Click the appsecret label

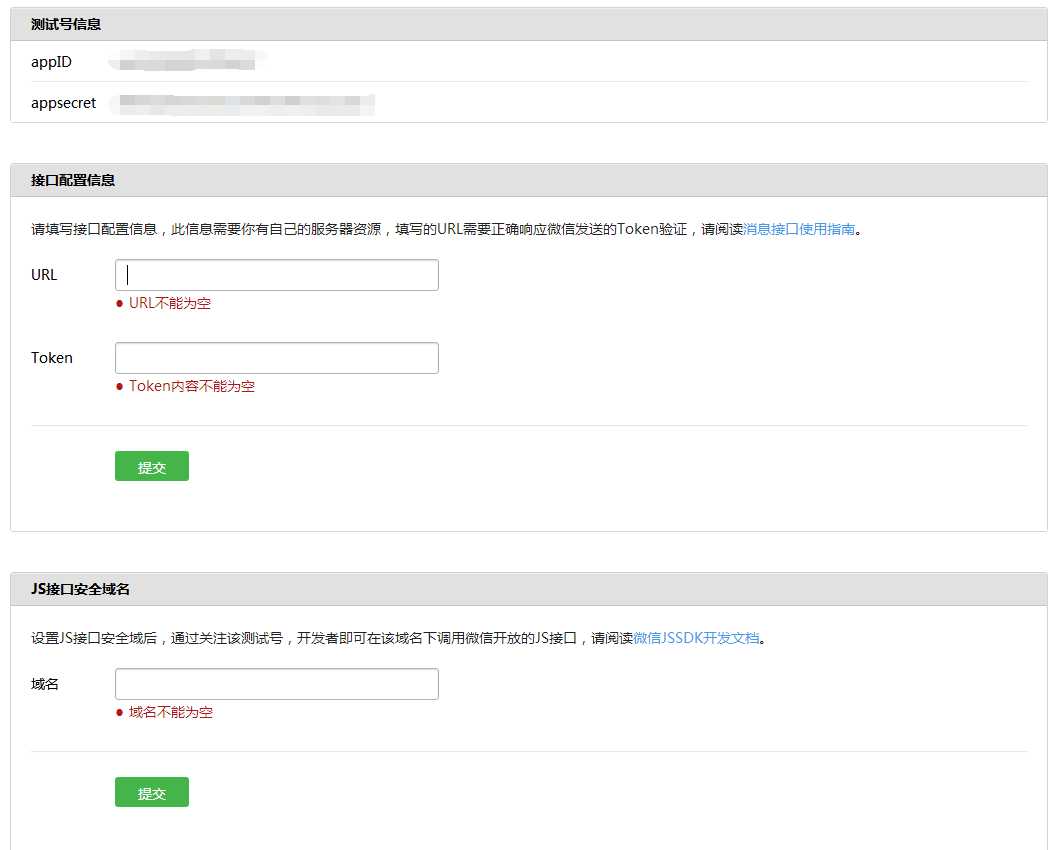coord(64,102)
